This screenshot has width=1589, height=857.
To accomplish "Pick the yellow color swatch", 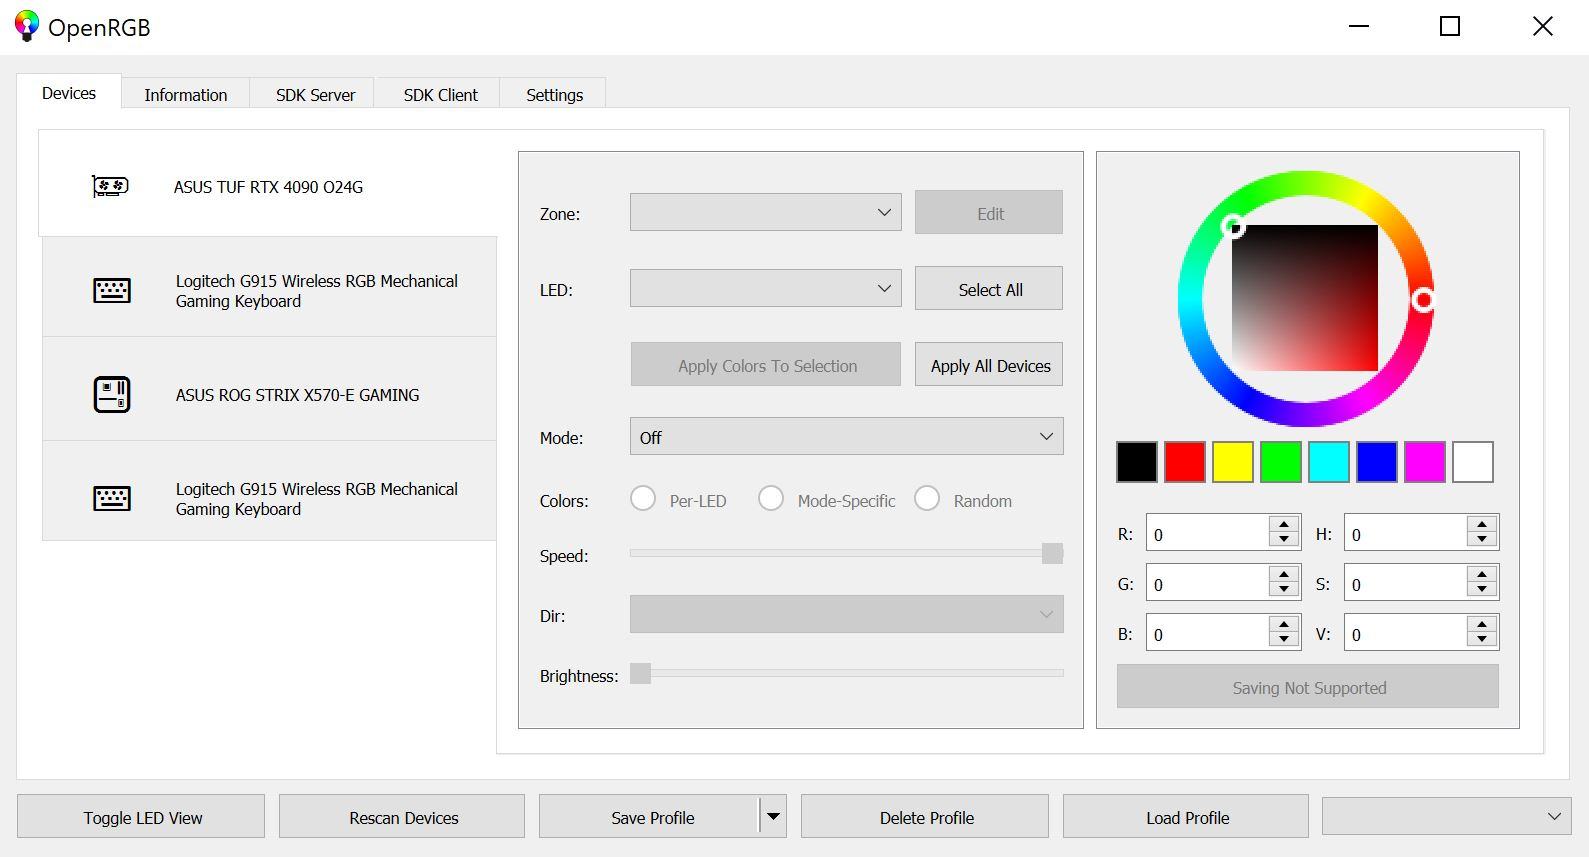I will (1233, 462).
